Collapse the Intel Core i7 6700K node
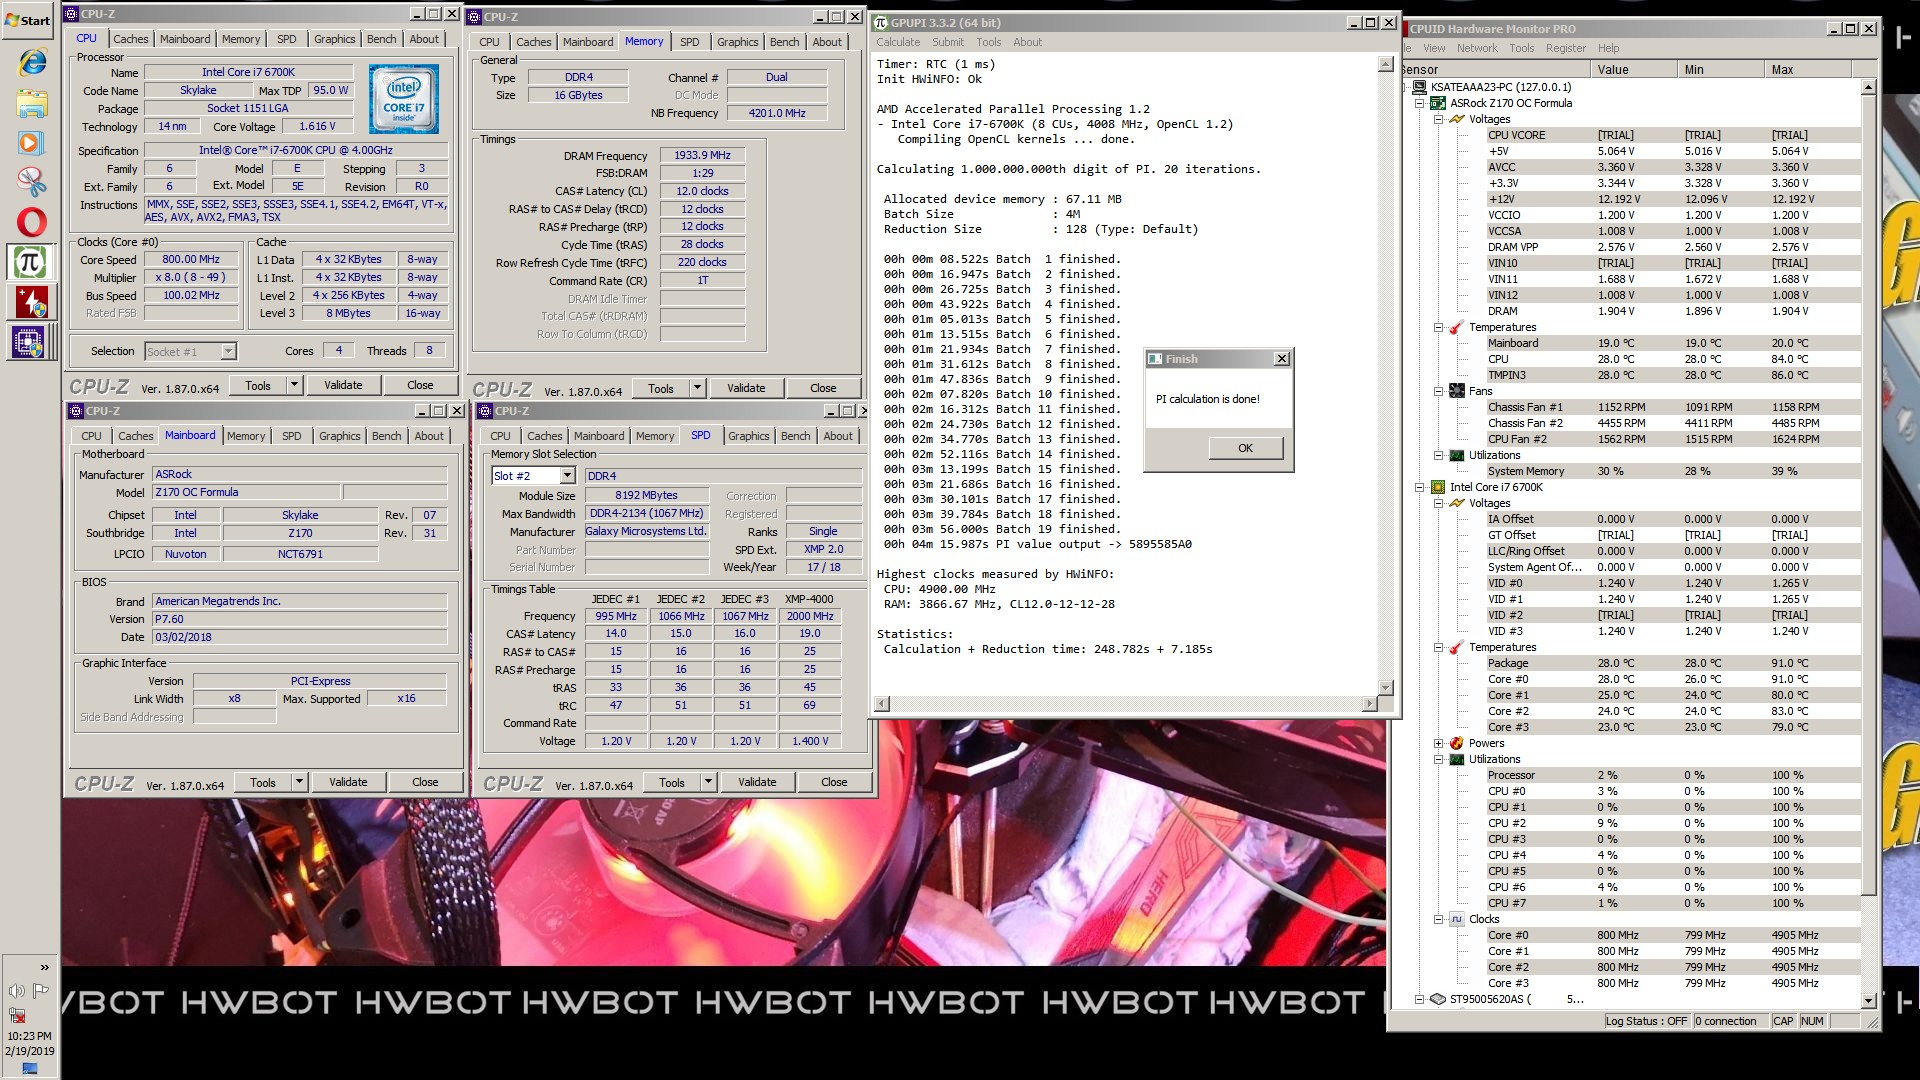Viewport: 1920px width, 1080px height. [x=1420, y=487]
